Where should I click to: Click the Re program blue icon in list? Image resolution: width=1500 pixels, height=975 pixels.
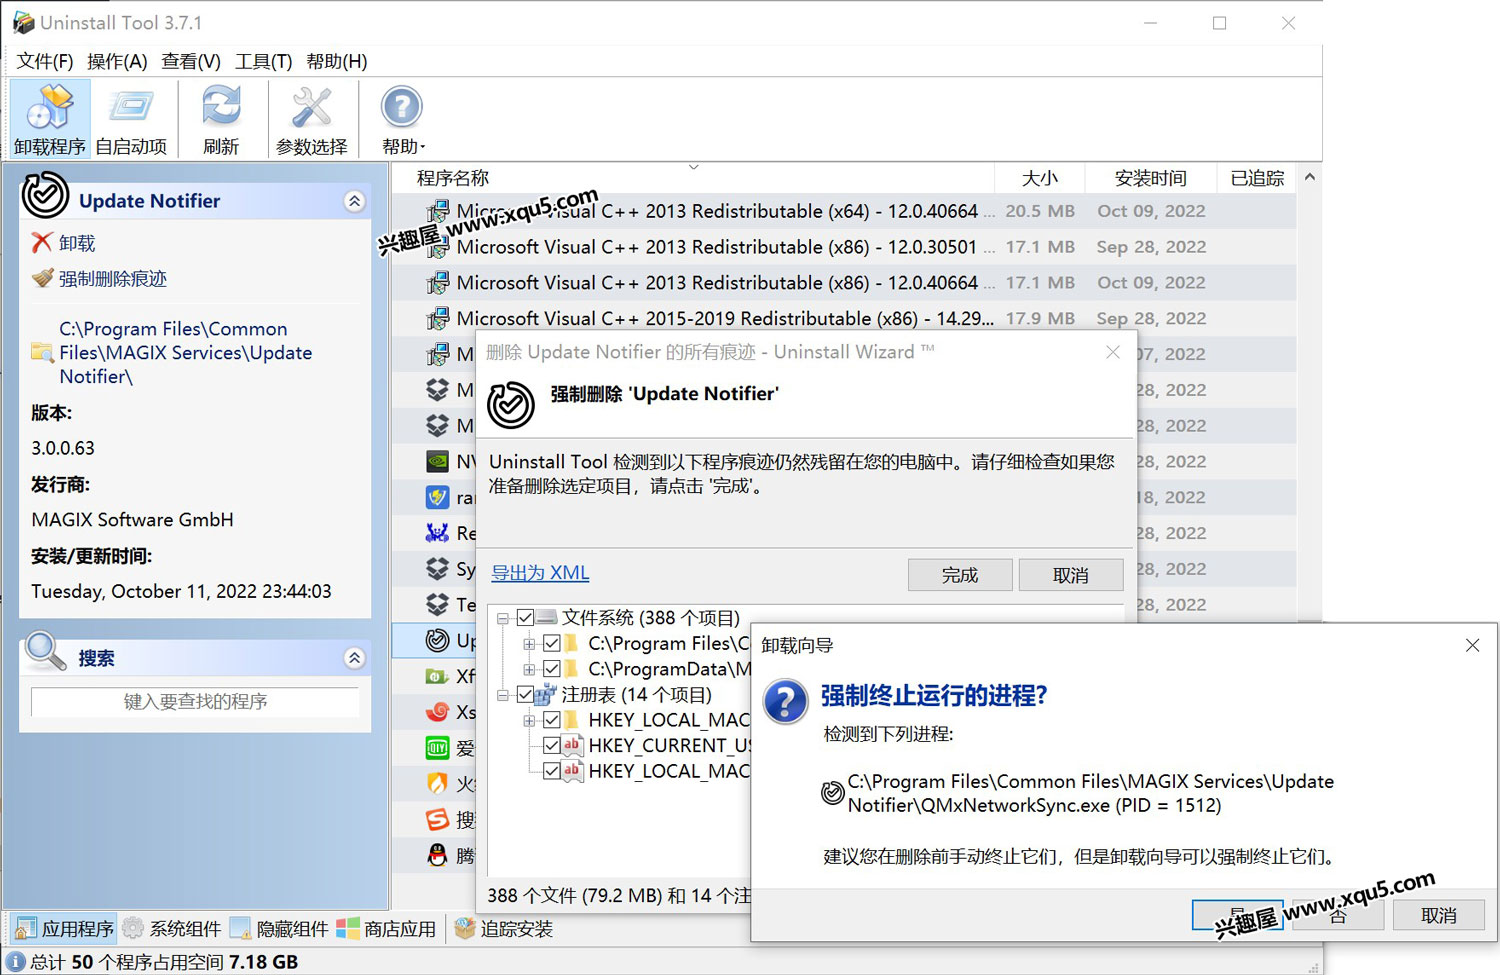tap(437, 533)
